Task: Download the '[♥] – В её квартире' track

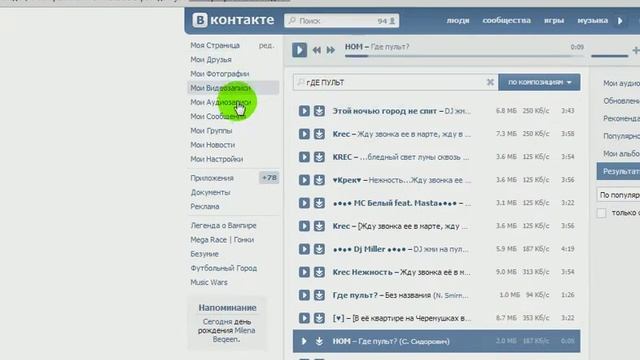Action: pyautogui.click(x=319, y=318)
